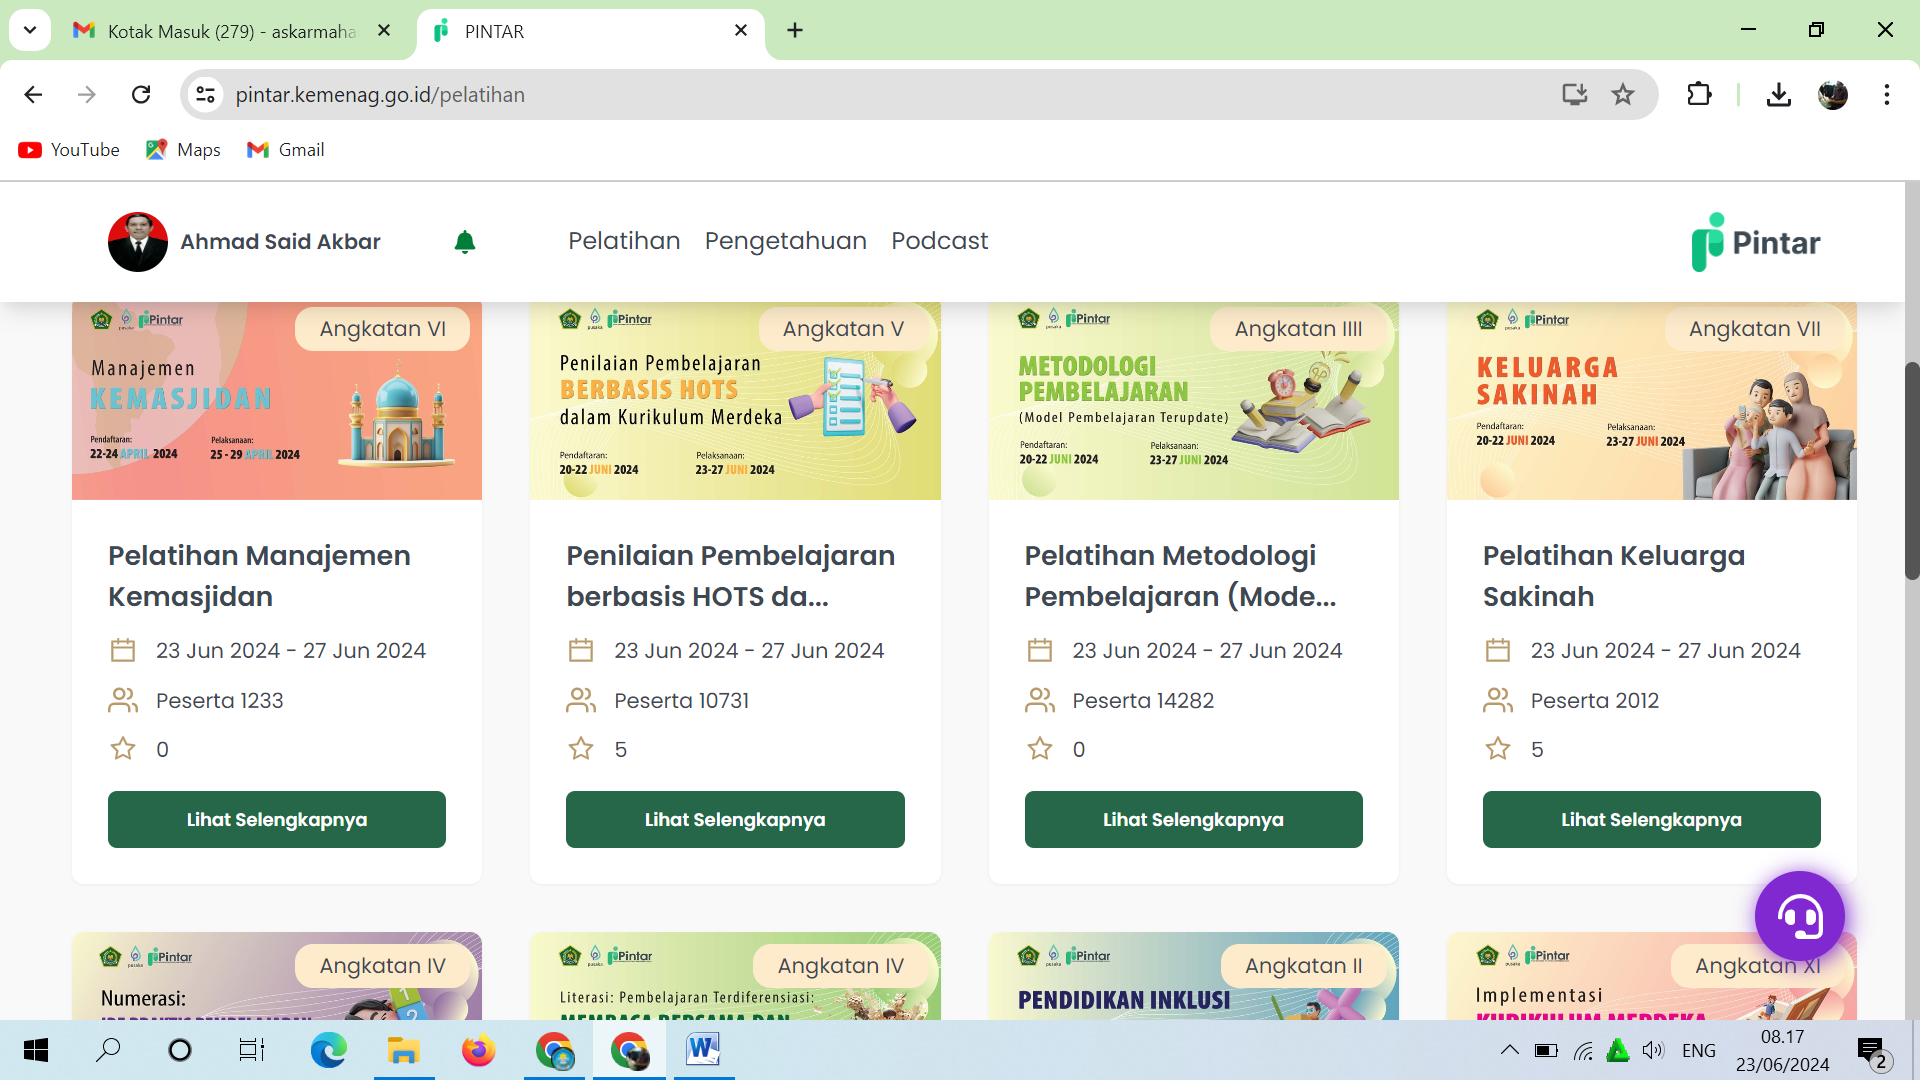1920x1080 pixels.
Task: Expand hidden system tray icons
Action: pos(1510,1050)
